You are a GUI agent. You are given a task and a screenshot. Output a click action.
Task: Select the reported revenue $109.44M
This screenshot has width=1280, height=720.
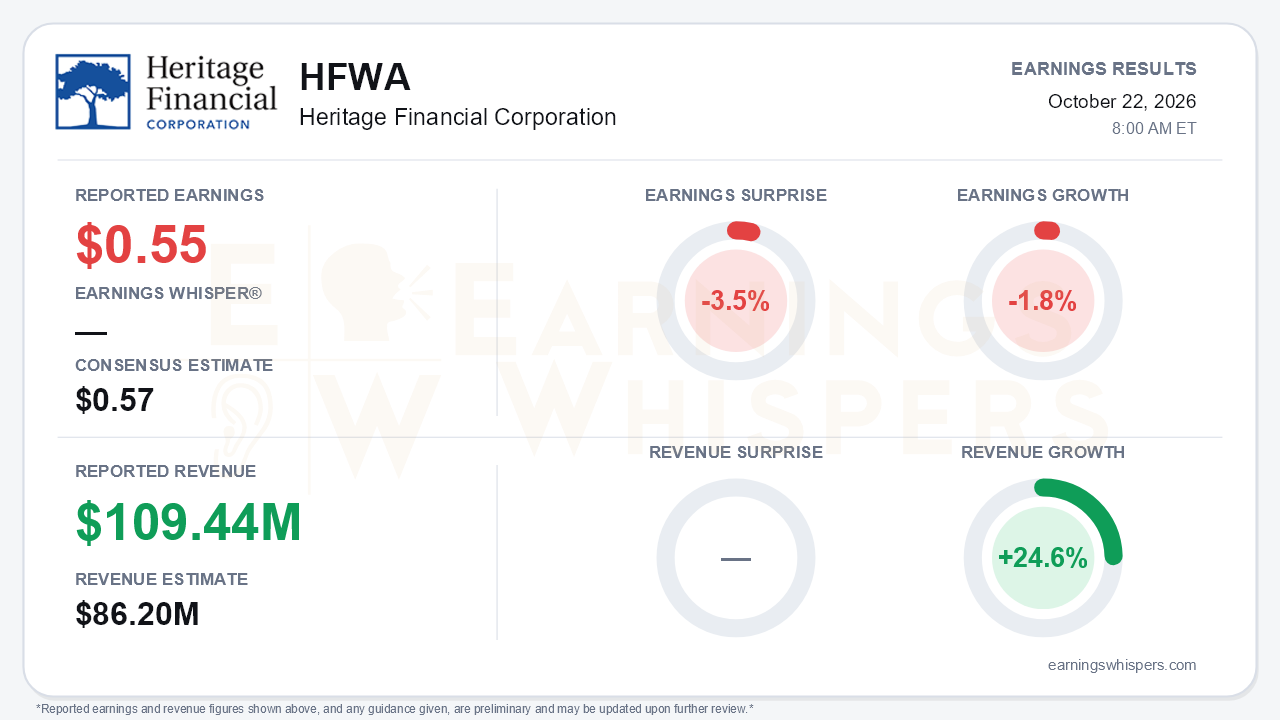[x=189, y=523]
